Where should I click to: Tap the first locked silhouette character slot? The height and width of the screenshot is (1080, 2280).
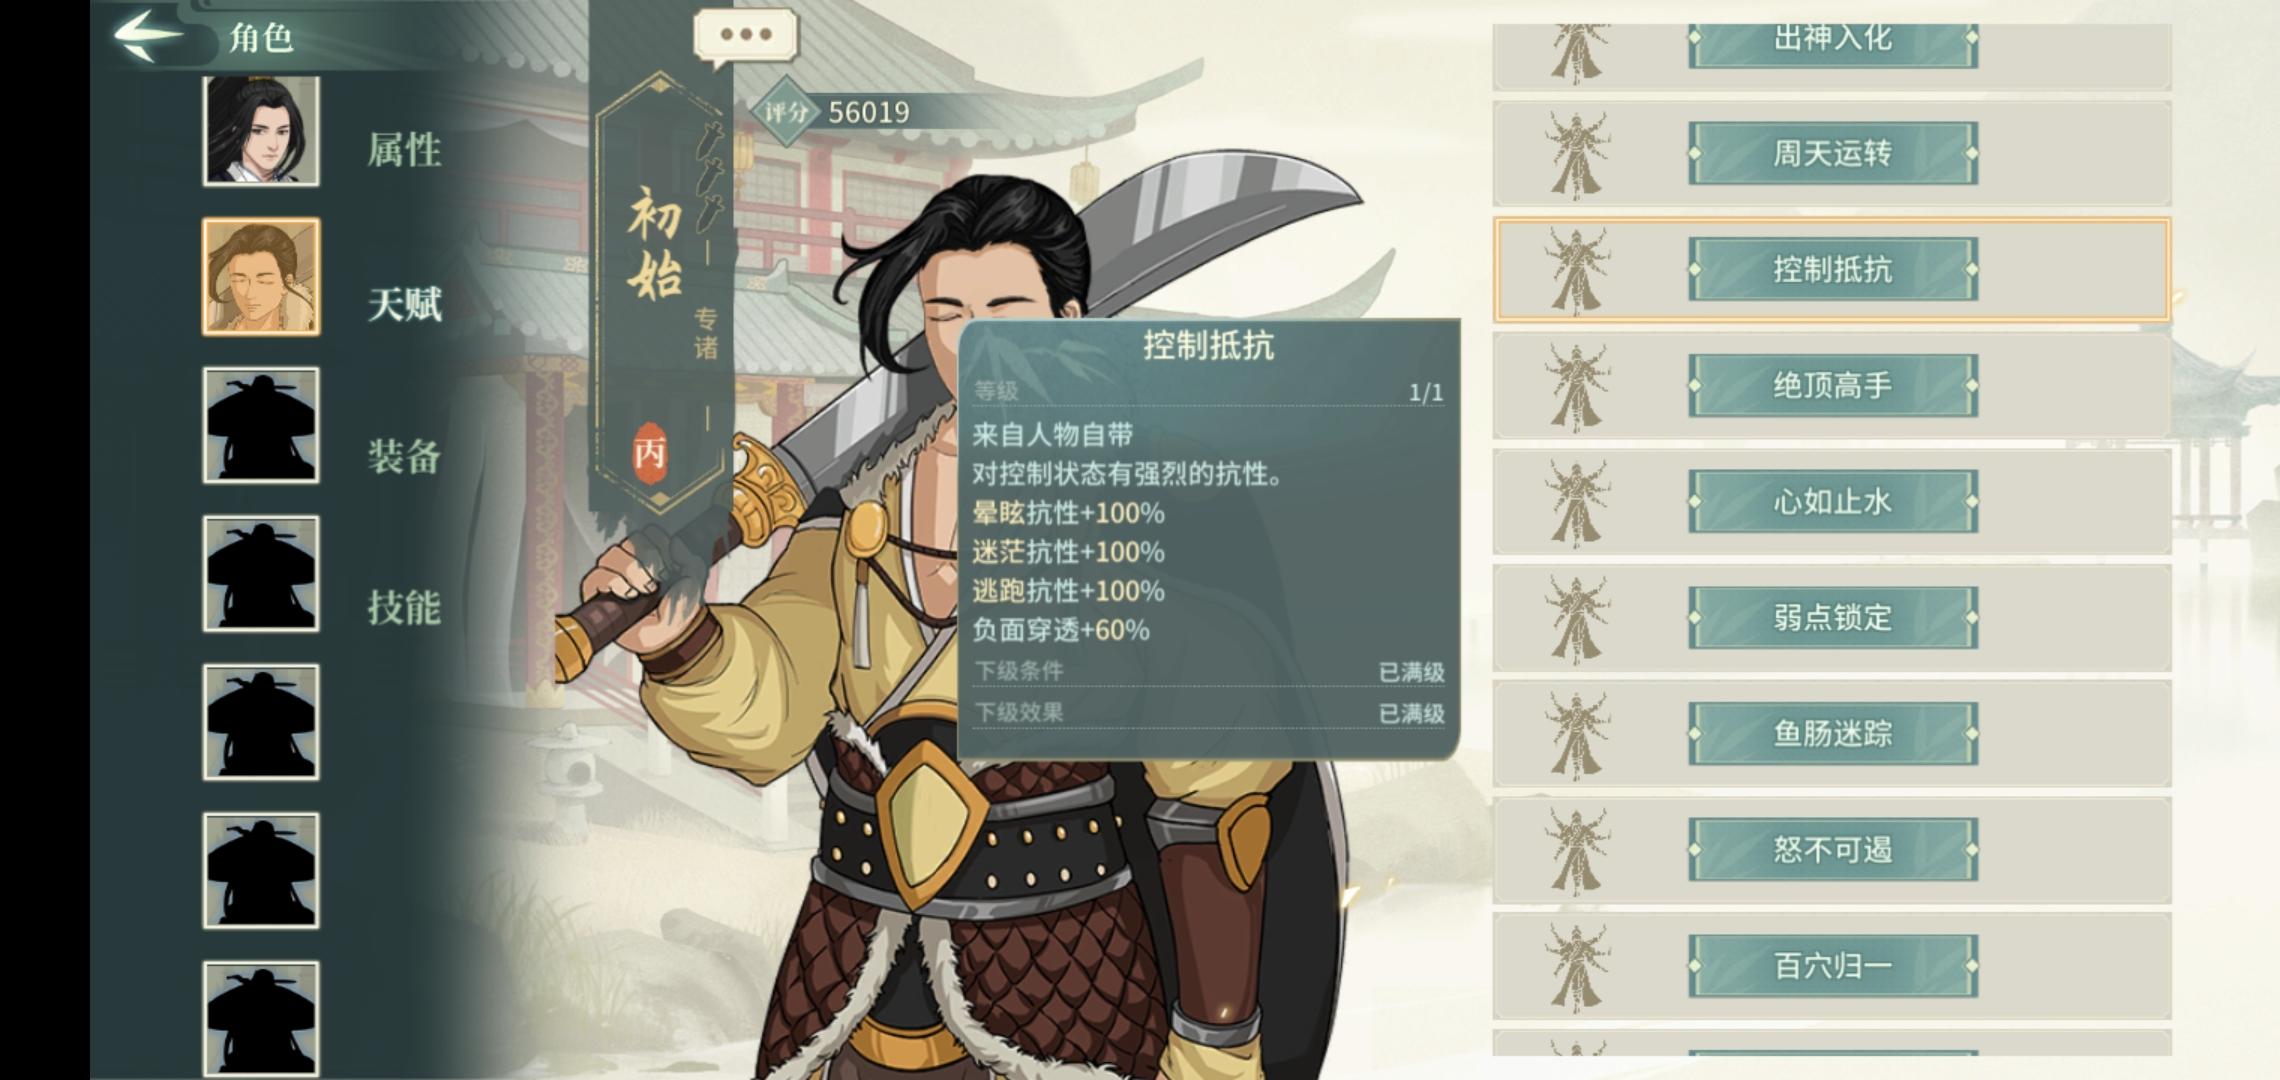point(261,425)
